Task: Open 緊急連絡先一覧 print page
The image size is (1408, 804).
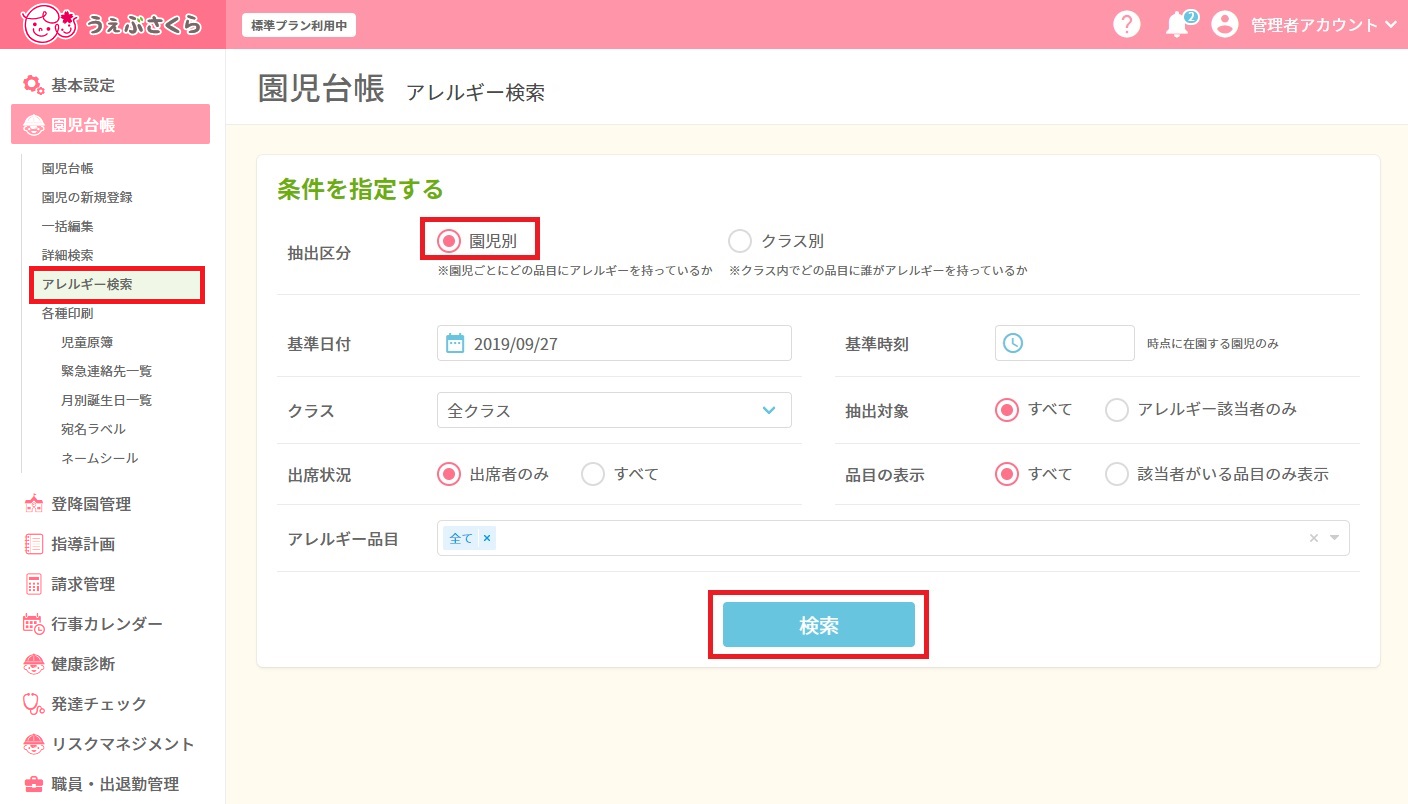Action: pyautogui.click(x=106, y=371)
